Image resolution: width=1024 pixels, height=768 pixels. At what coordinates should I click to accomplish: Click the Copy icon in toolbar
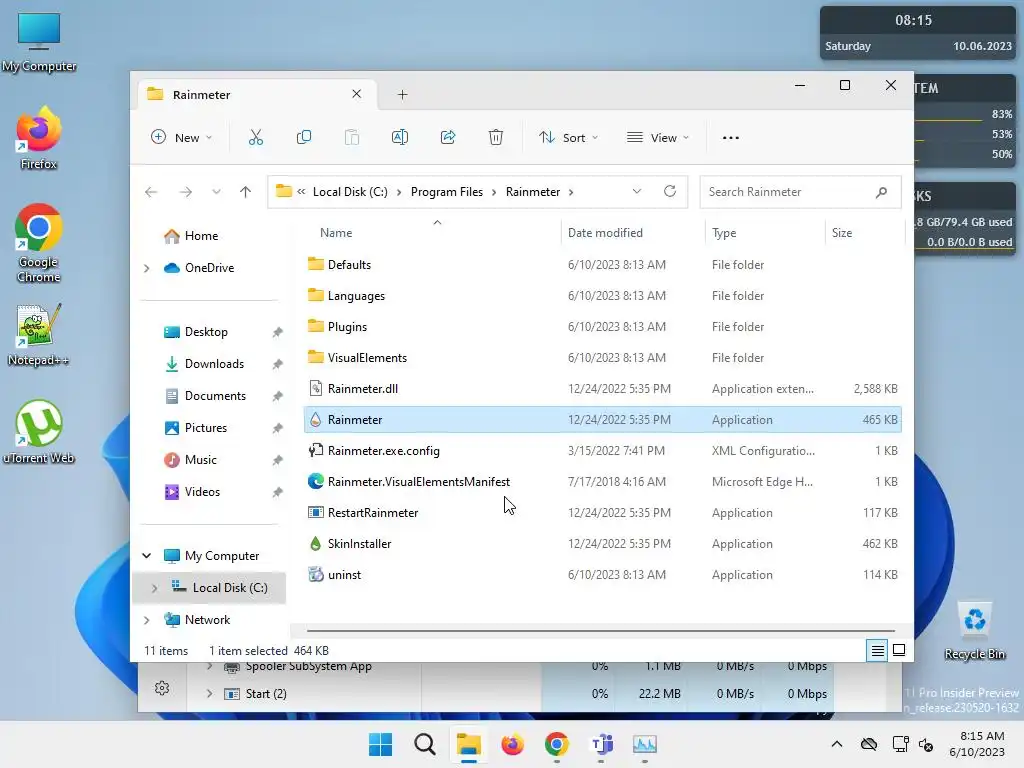pos(304,138)
